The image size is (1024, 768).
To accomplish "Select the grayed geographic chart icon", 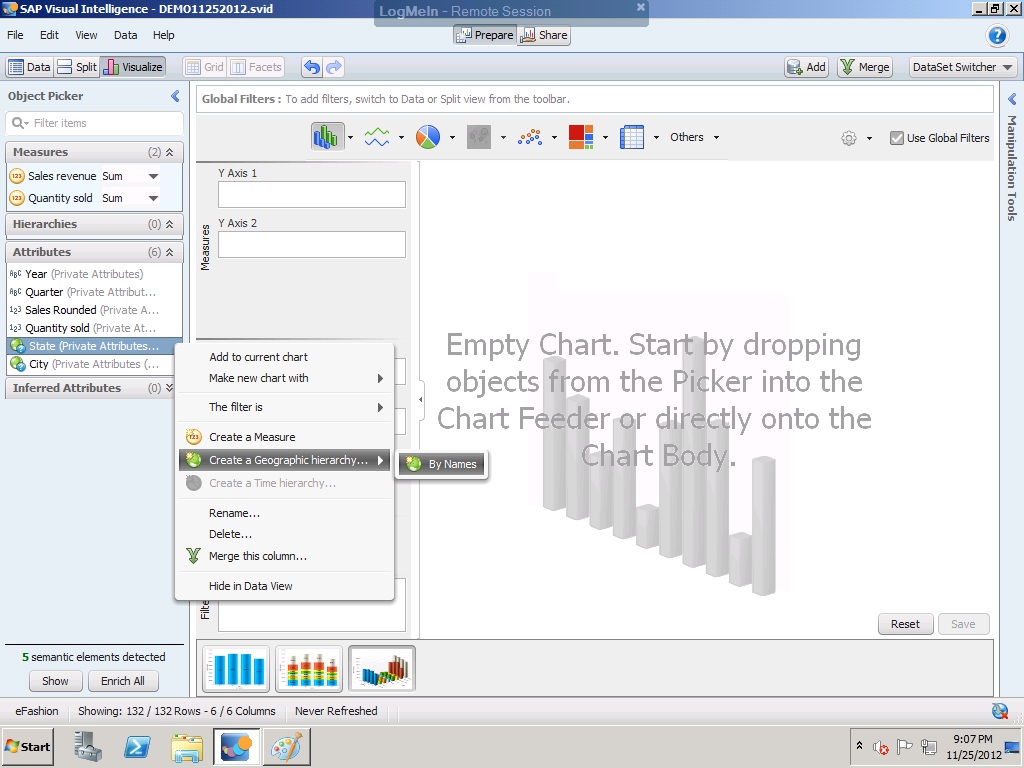I will pyautogui.click(x=479, y=137).
